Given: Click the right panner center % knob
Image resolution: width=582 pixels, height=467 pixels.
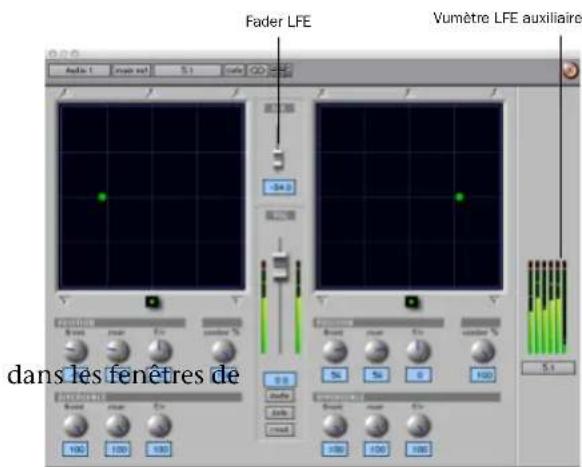Looking at the screenshot, I should coord(483,351).
